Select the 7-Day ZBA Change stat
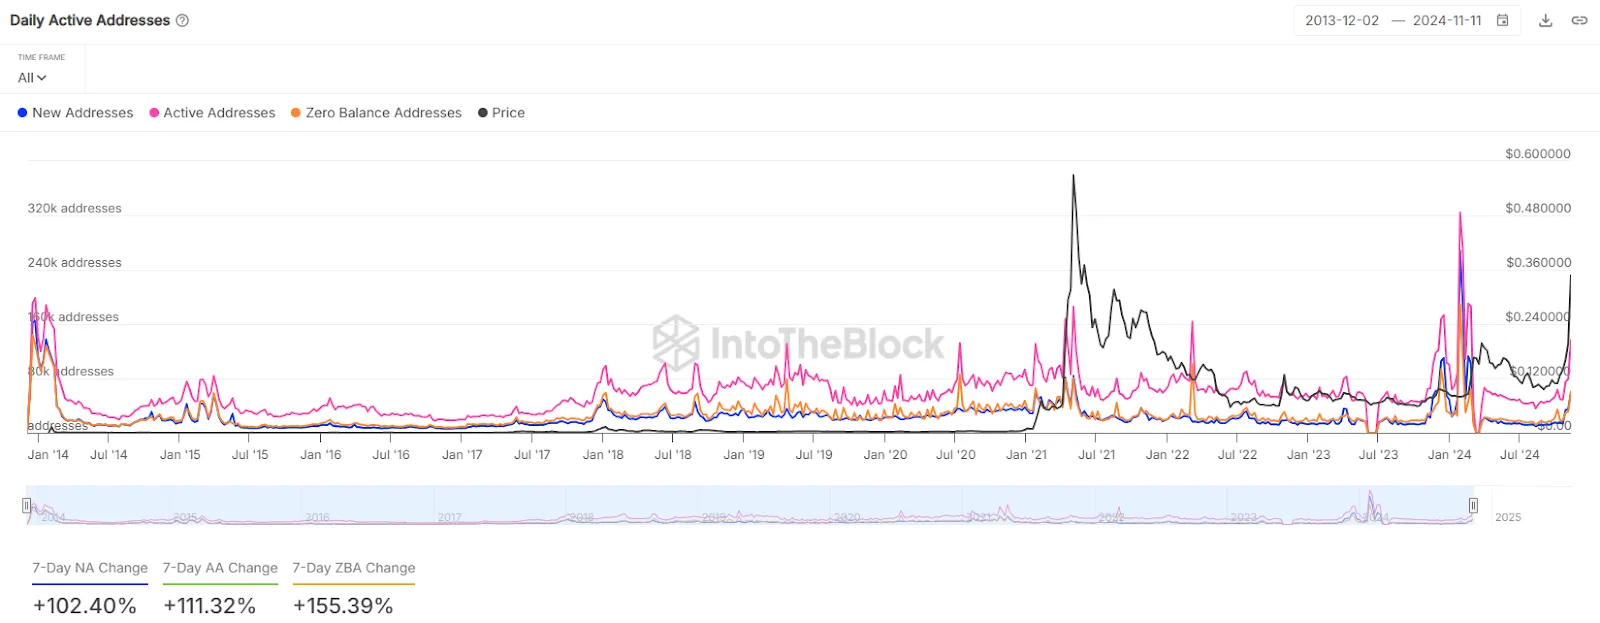The height and width of the screenshot is (623, 1600). 352,568
